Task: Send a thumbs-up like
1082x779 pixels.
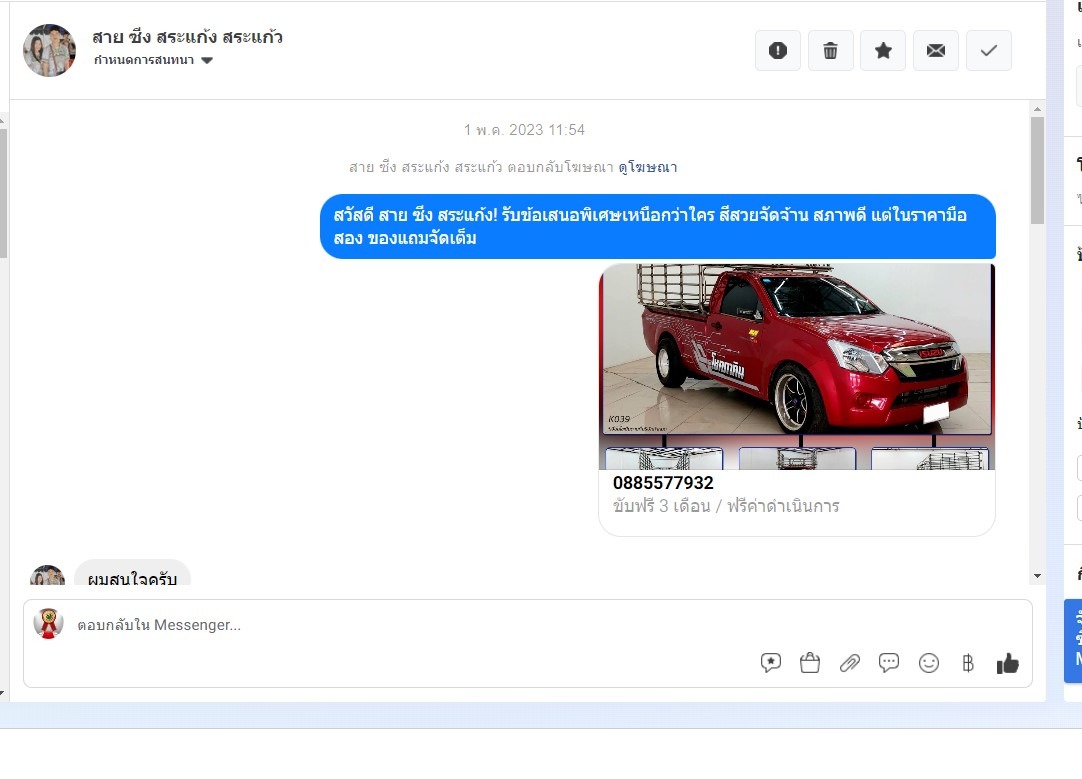Action: point(1007,662)
